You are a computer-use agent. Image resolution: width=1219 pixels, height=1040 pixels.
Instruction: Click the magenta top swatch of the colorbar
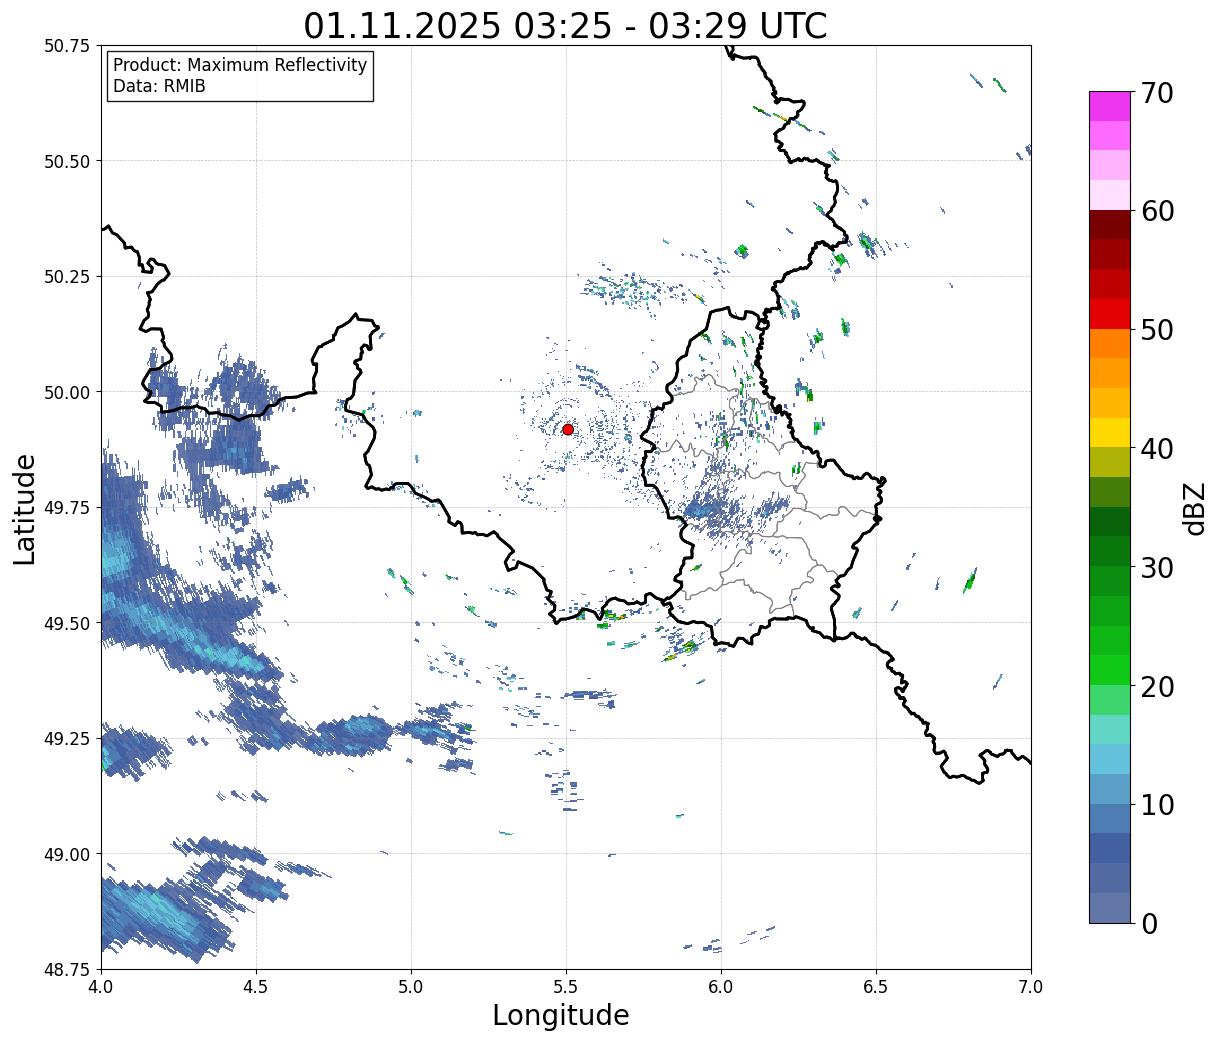(x=1110, y=106)
